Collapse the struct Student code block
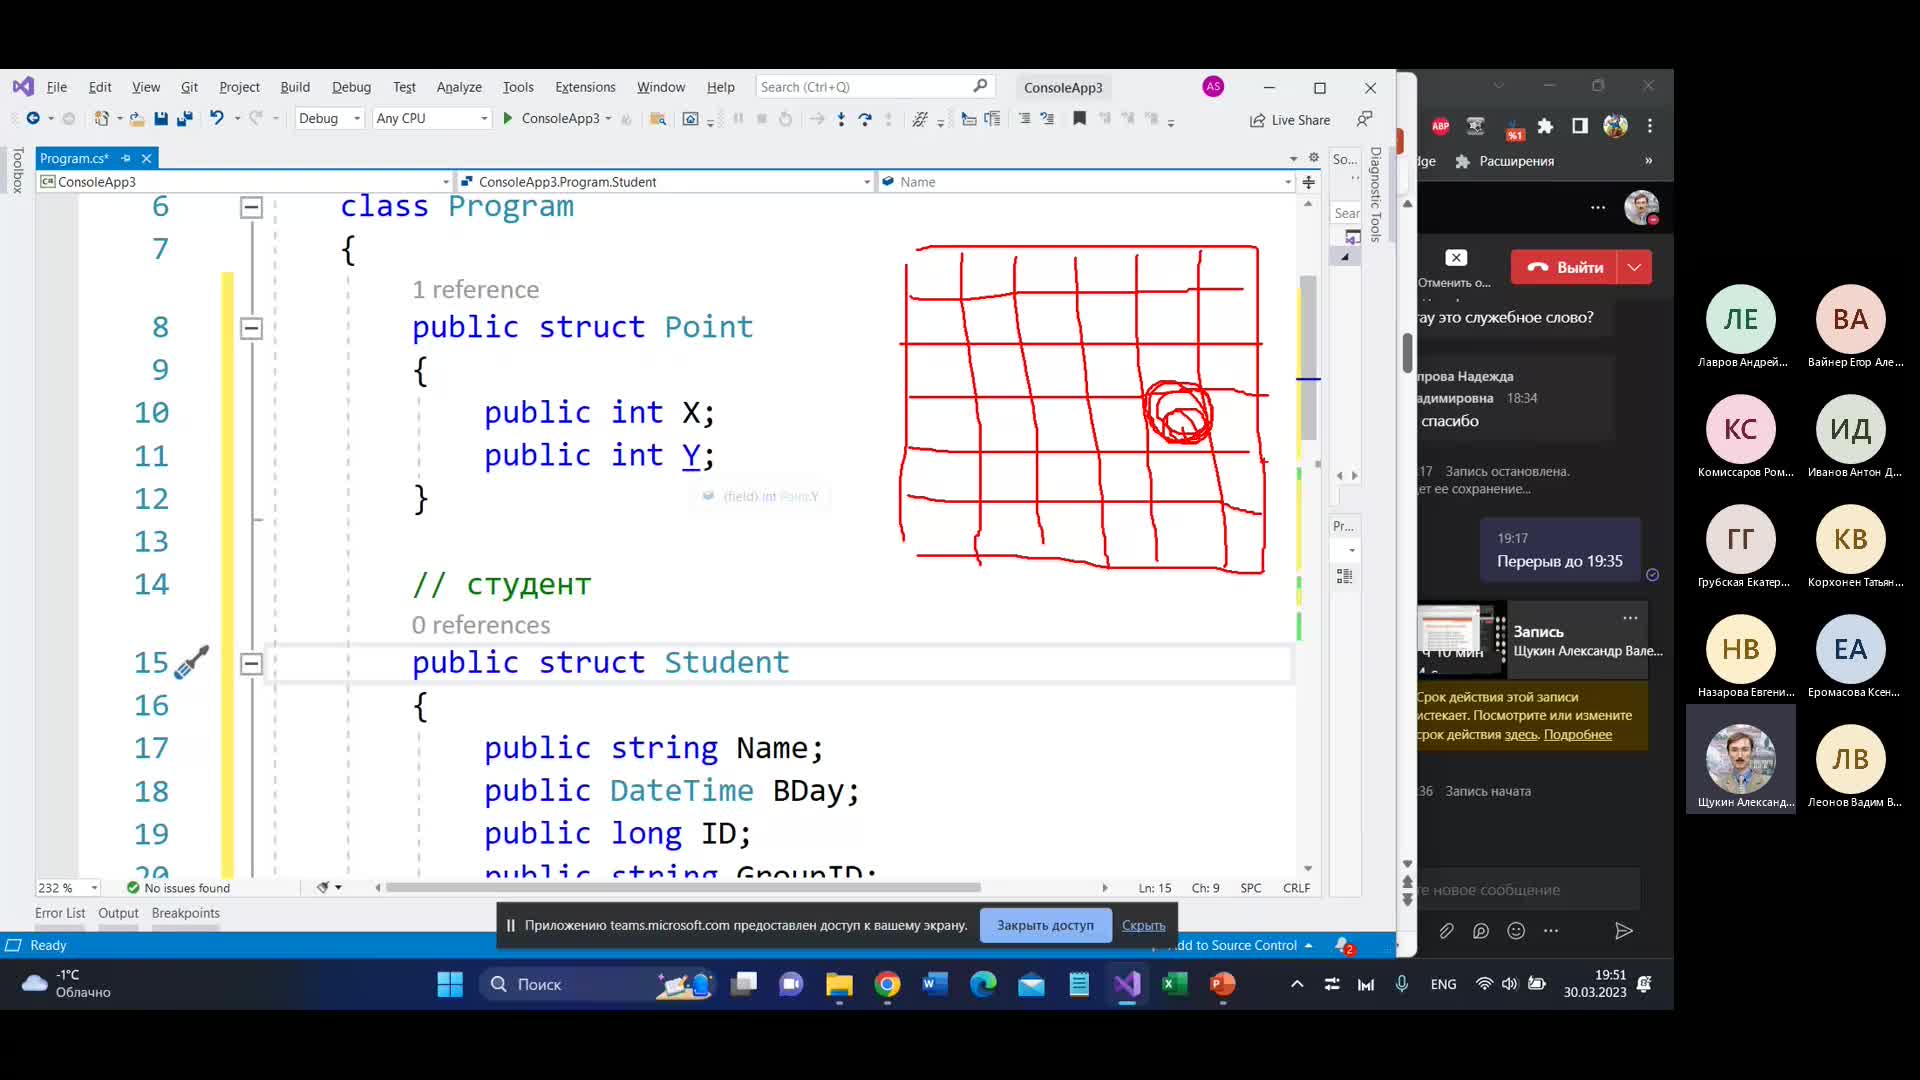This screenshot has height=1080, width=1920. [251, 663]
